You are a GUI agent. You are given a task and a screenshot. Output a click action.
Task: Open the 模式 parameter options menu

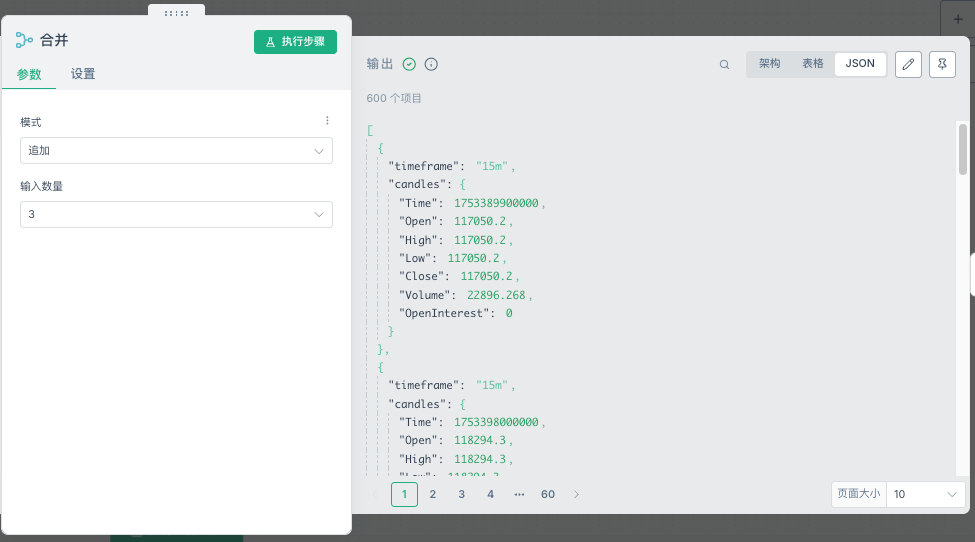click(327, 121)
